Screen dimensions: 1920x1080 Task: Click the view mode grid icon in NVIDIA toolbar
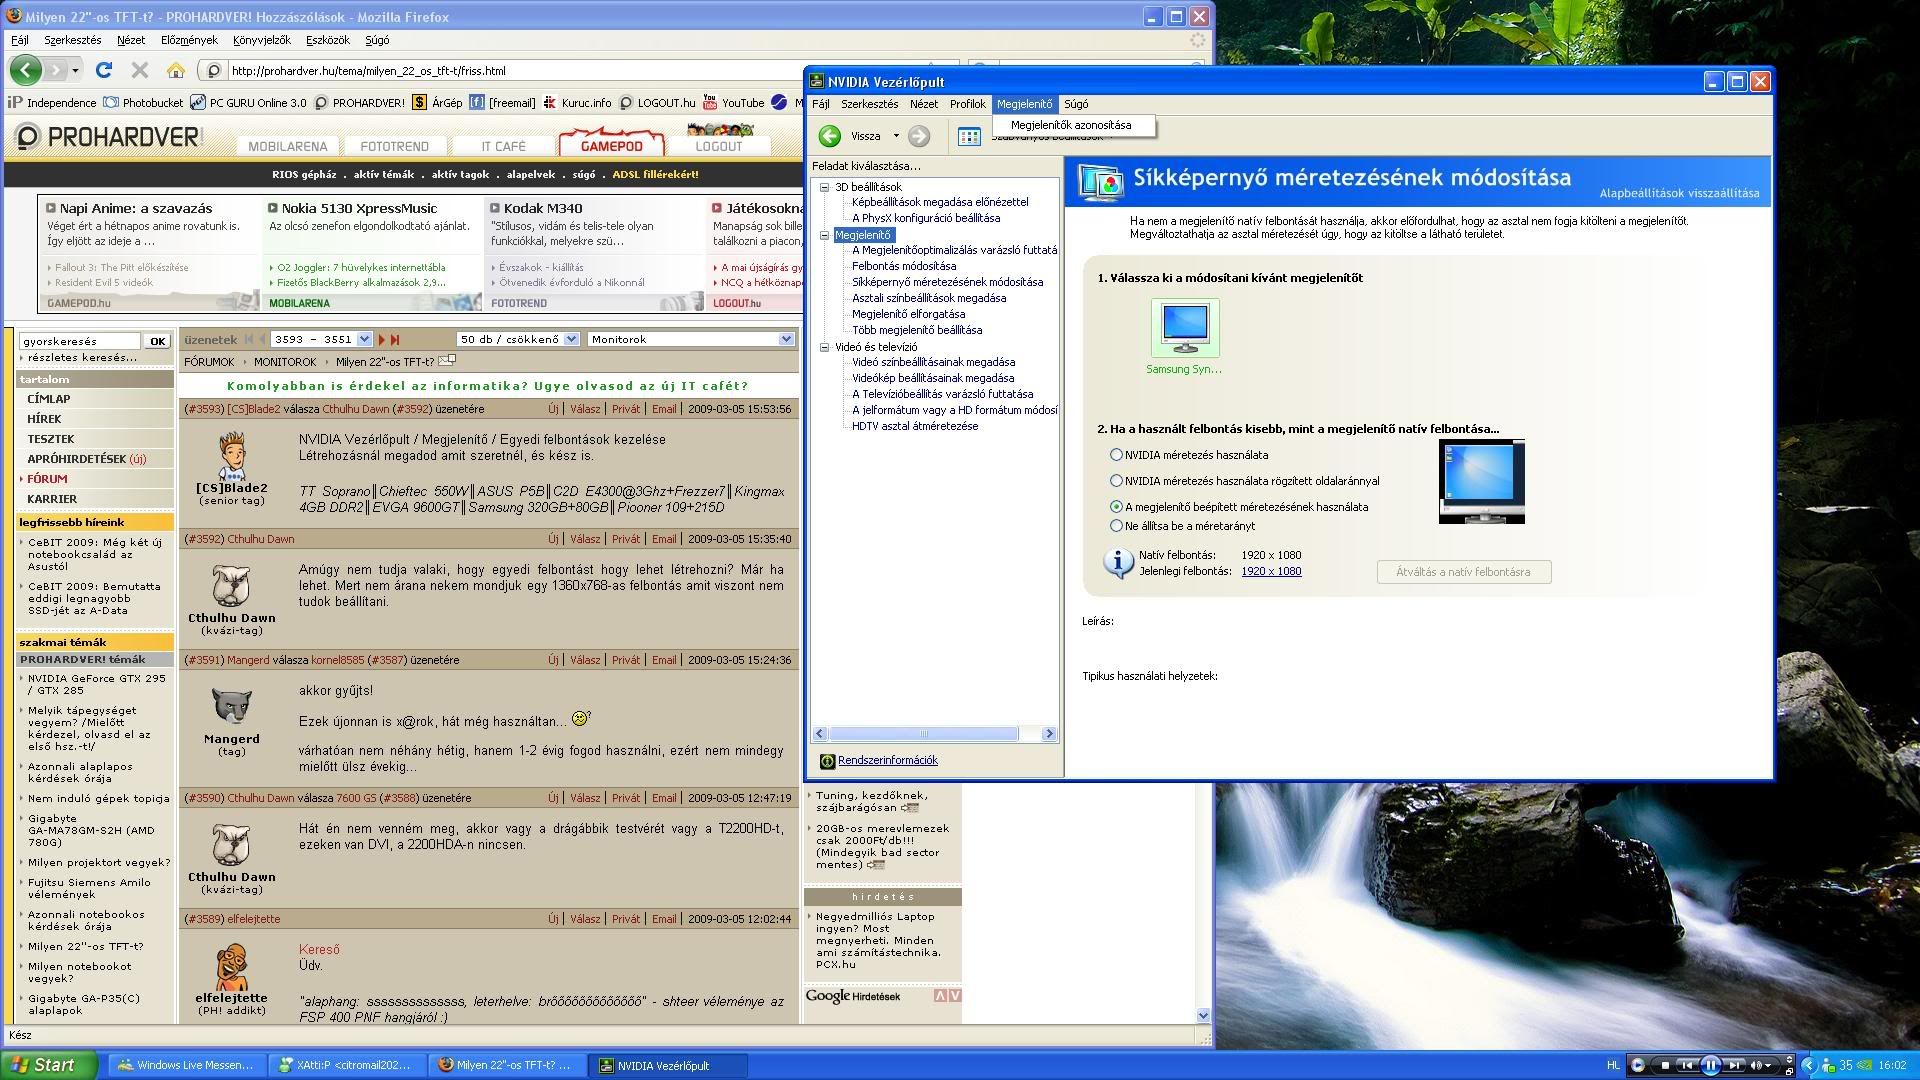point(969,137)
